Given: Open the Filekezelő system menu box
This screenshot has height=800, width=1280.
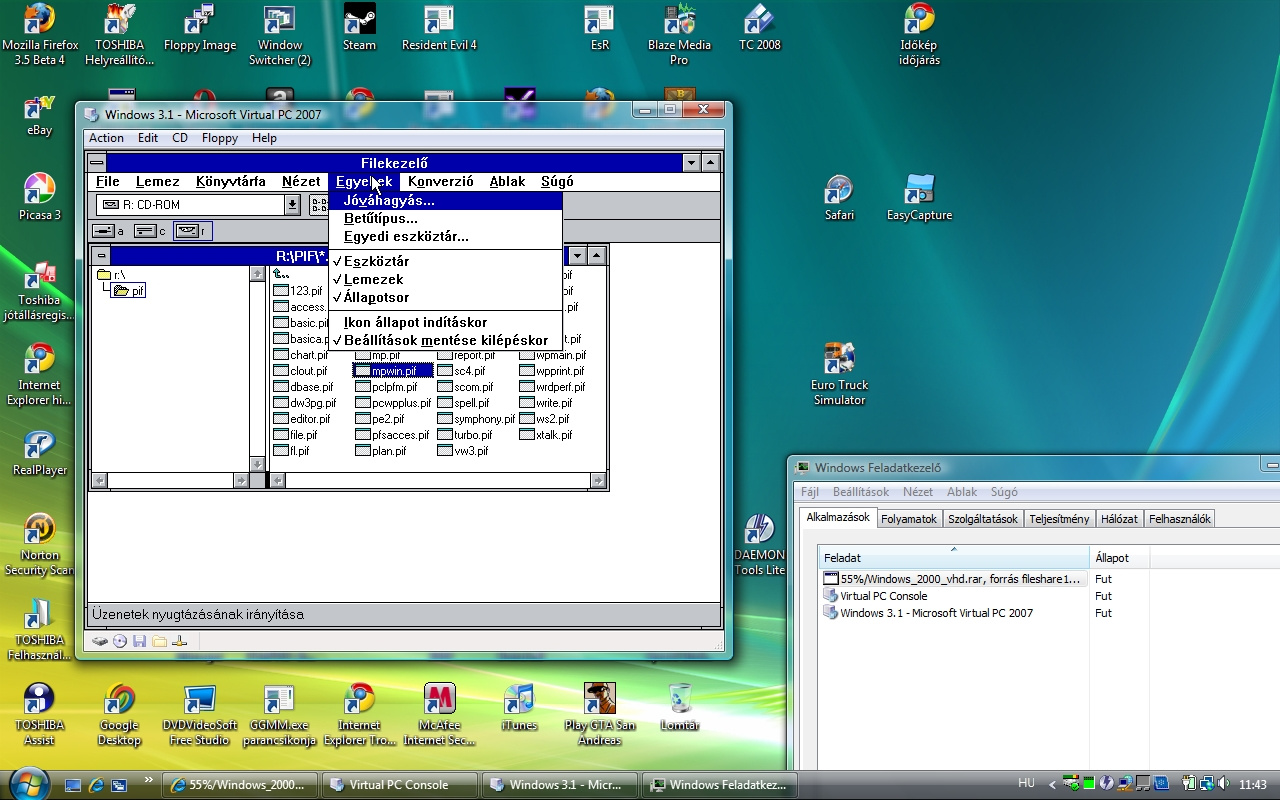Looking at the screenshot, I should pos(97,163).
